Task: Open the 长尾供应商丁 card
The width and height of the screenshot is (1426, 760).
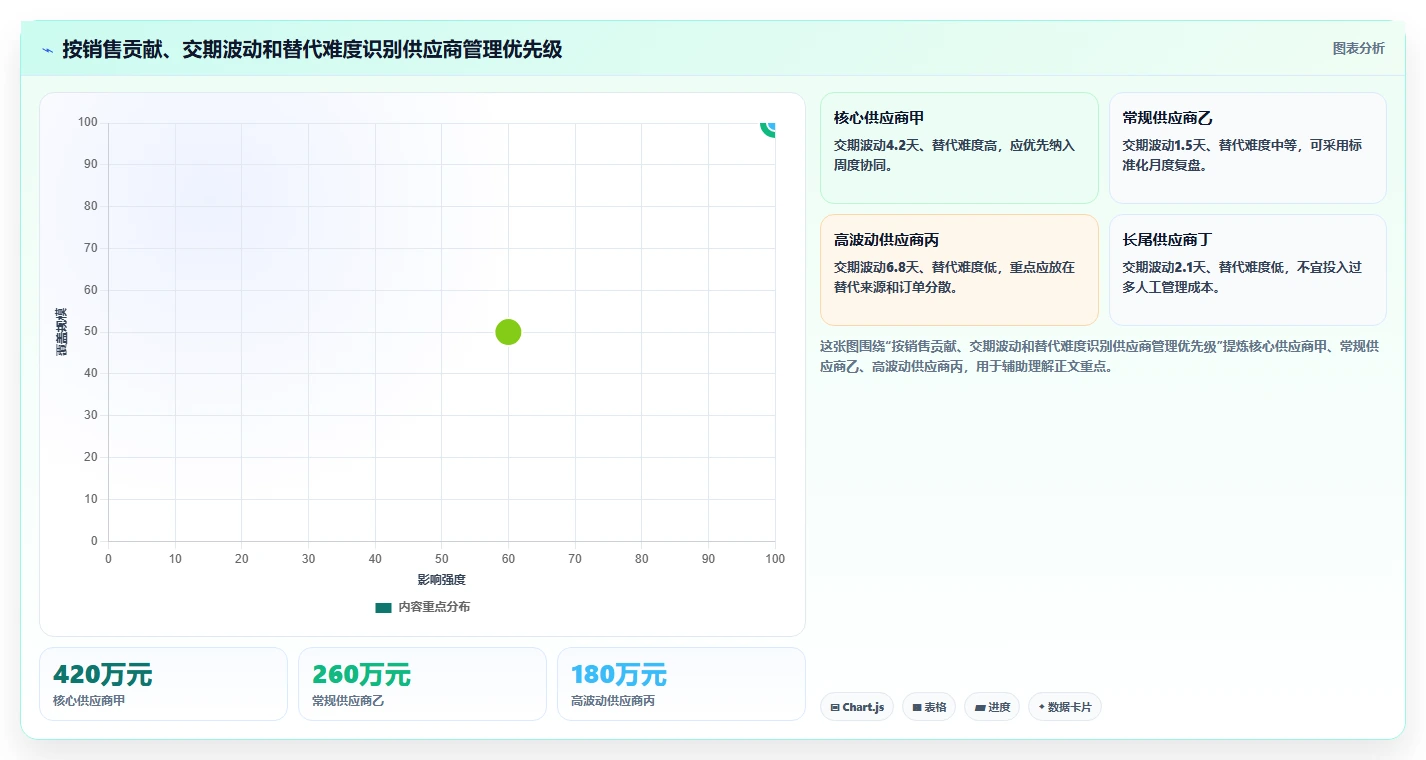Action: tap(1247, 270)
